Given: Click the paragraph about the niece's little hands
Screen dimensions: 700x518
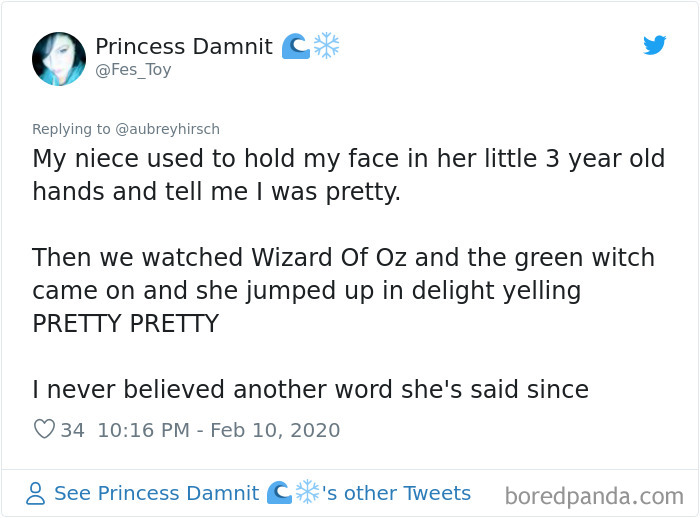Looking at the screenshot, I should pyautogui.click(x=348, y=175).
